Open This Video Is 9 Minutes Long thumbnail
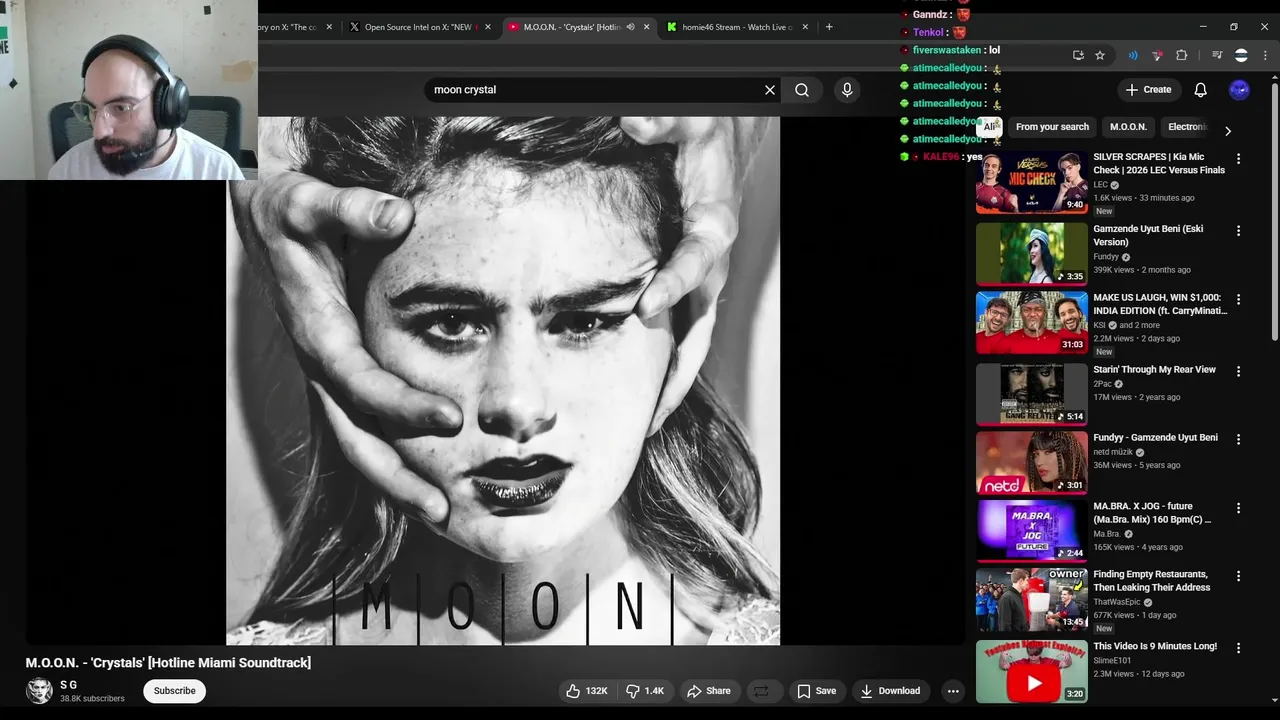 tap(1031, 671)
